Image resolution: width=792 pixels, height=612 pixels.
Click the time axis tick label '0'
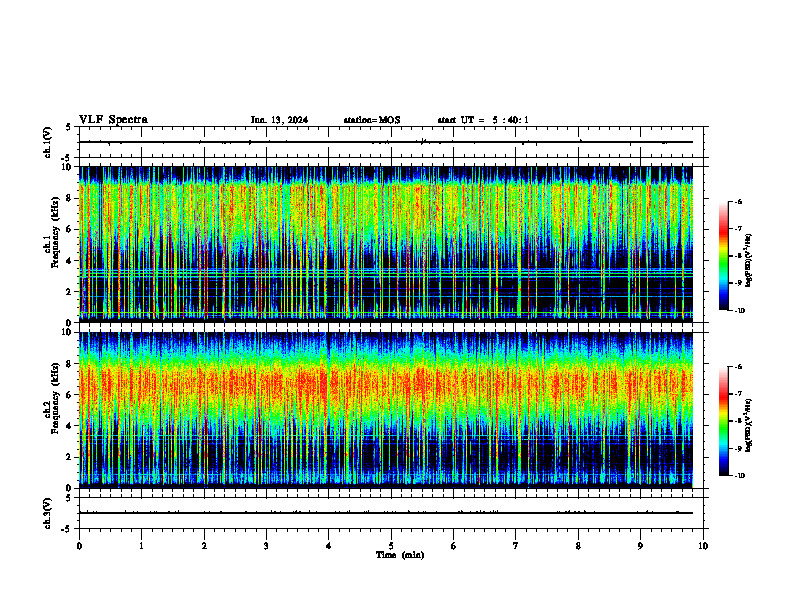coord(79,546)
